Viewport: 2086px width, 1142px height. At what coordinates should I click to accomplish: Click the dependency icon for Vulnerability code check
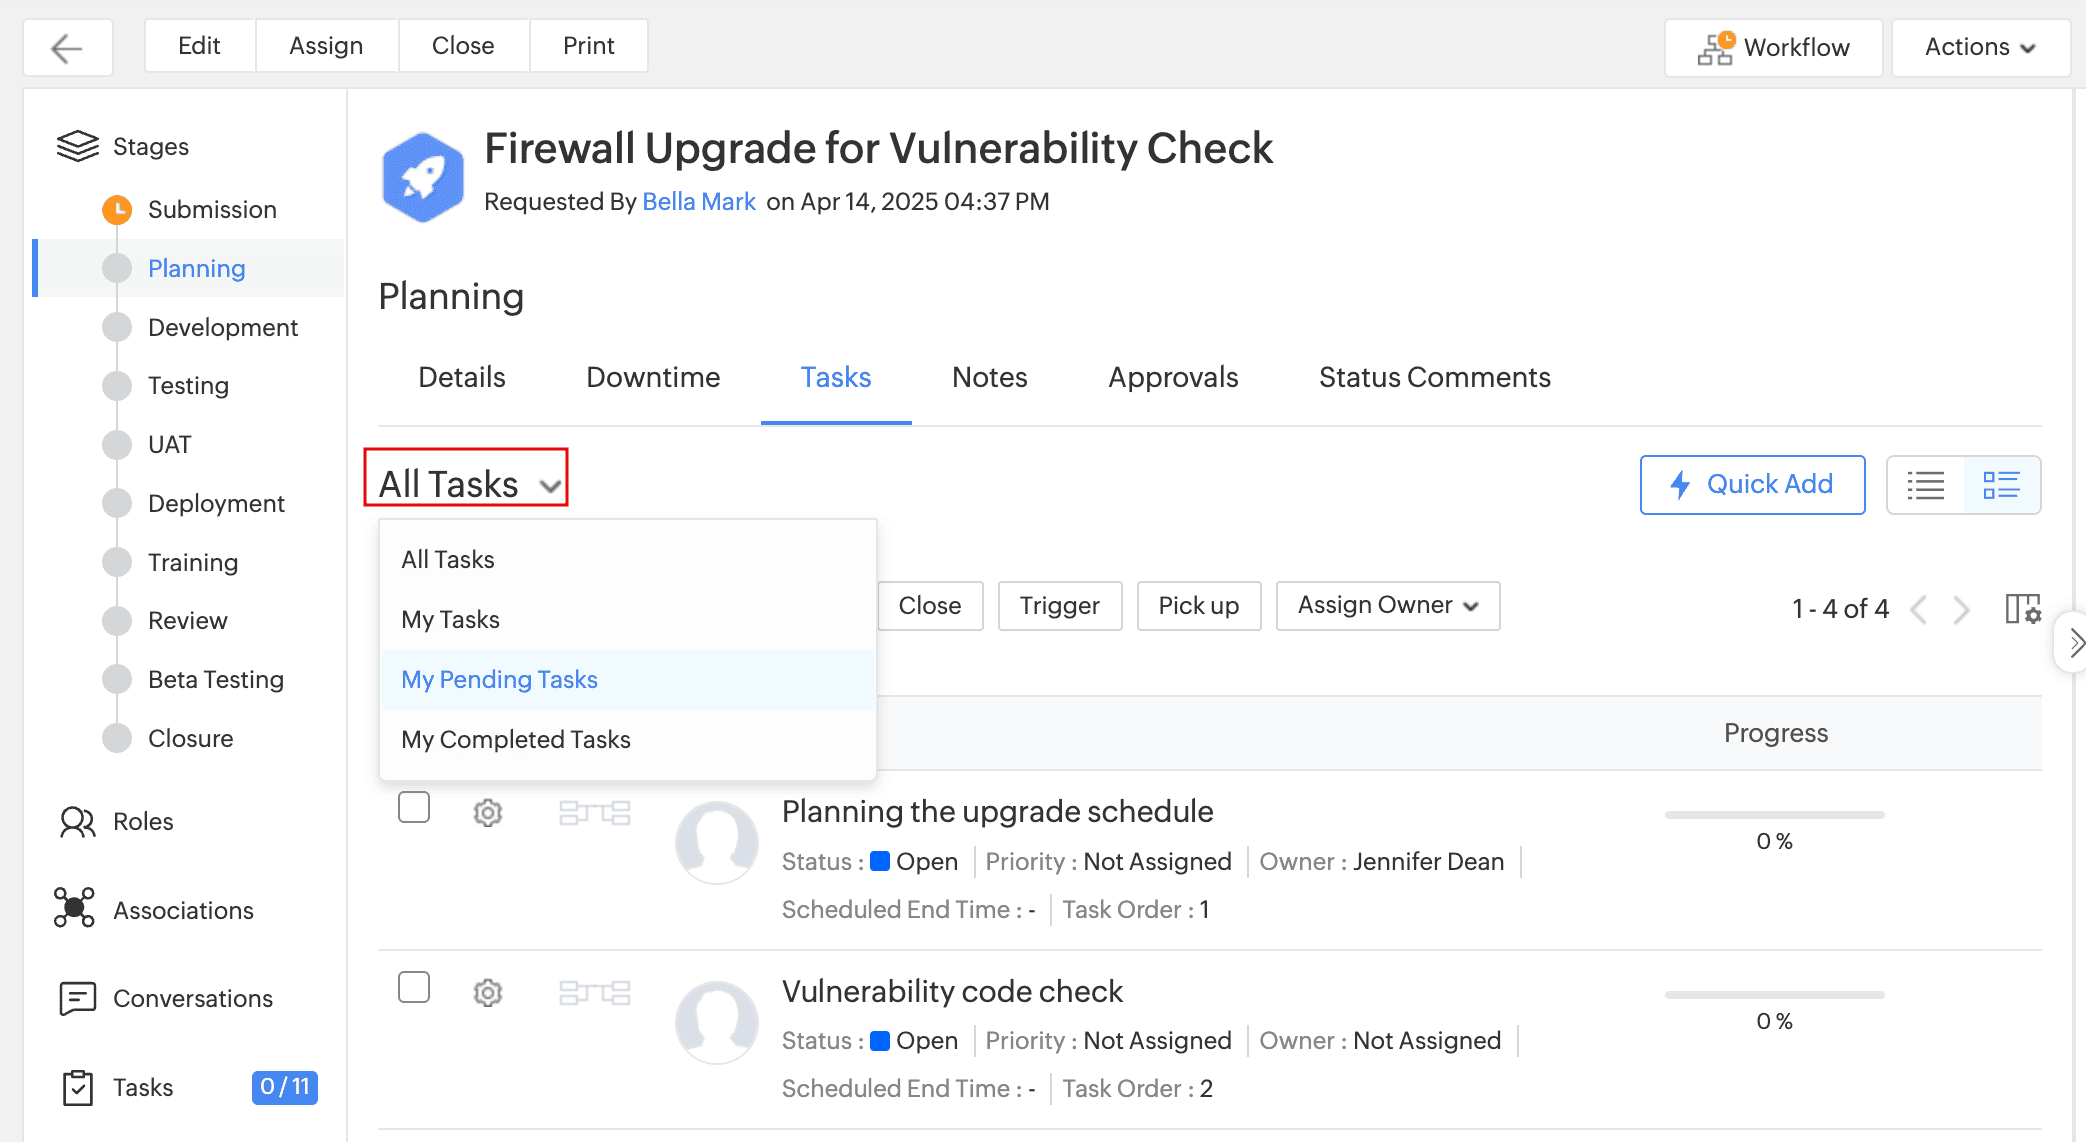point(595,992)
